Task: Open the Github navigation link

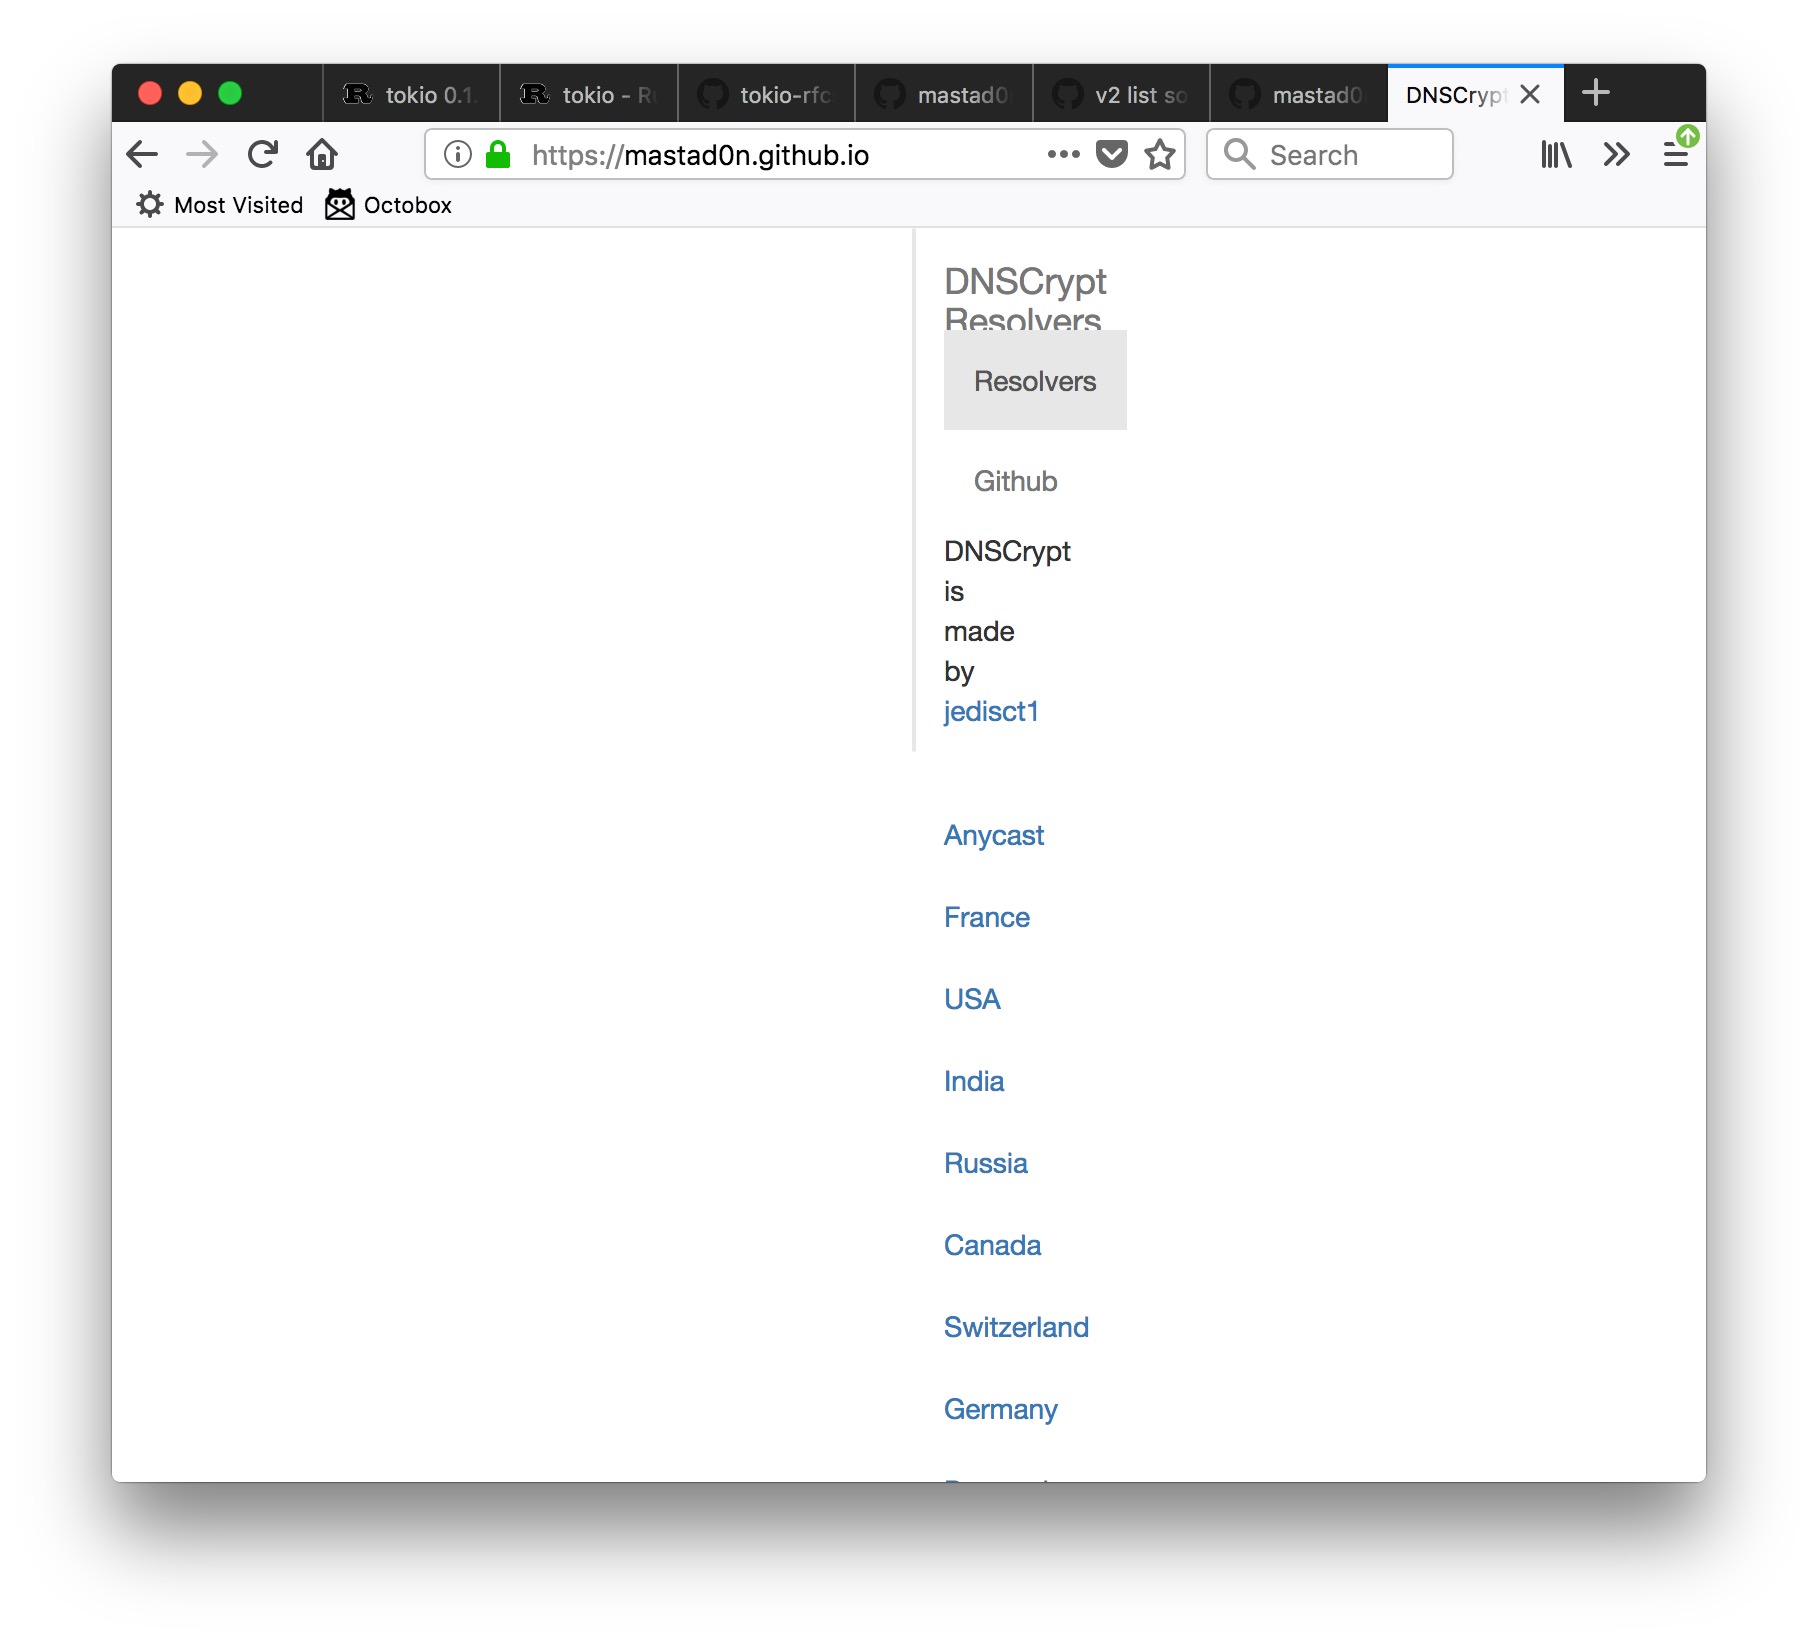Action: 1015,481
